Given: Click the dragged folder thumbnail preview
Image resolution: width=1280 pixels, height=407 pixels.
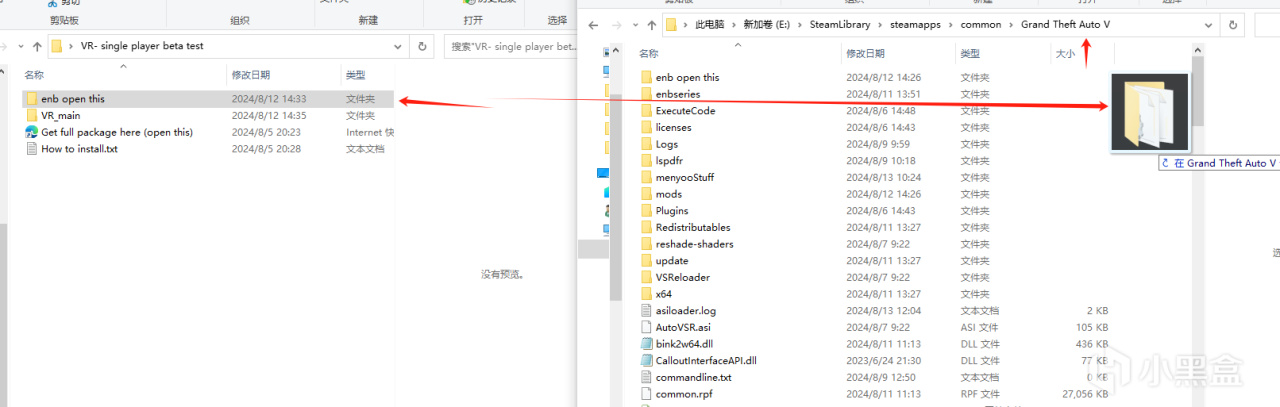Looking at the screenshot, I should click(x=1149, y=113).
